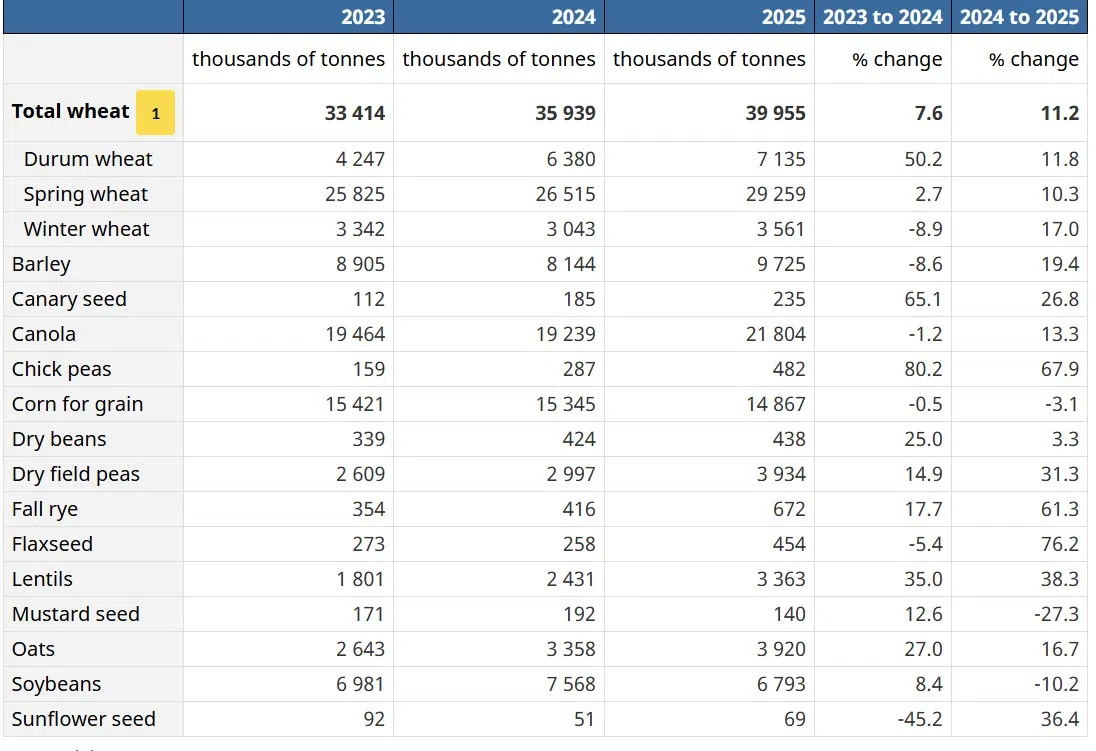Click the Soybeans 2025 value 6 793
This screenshot has height=751, width=1096.
[x=775, y=684]
